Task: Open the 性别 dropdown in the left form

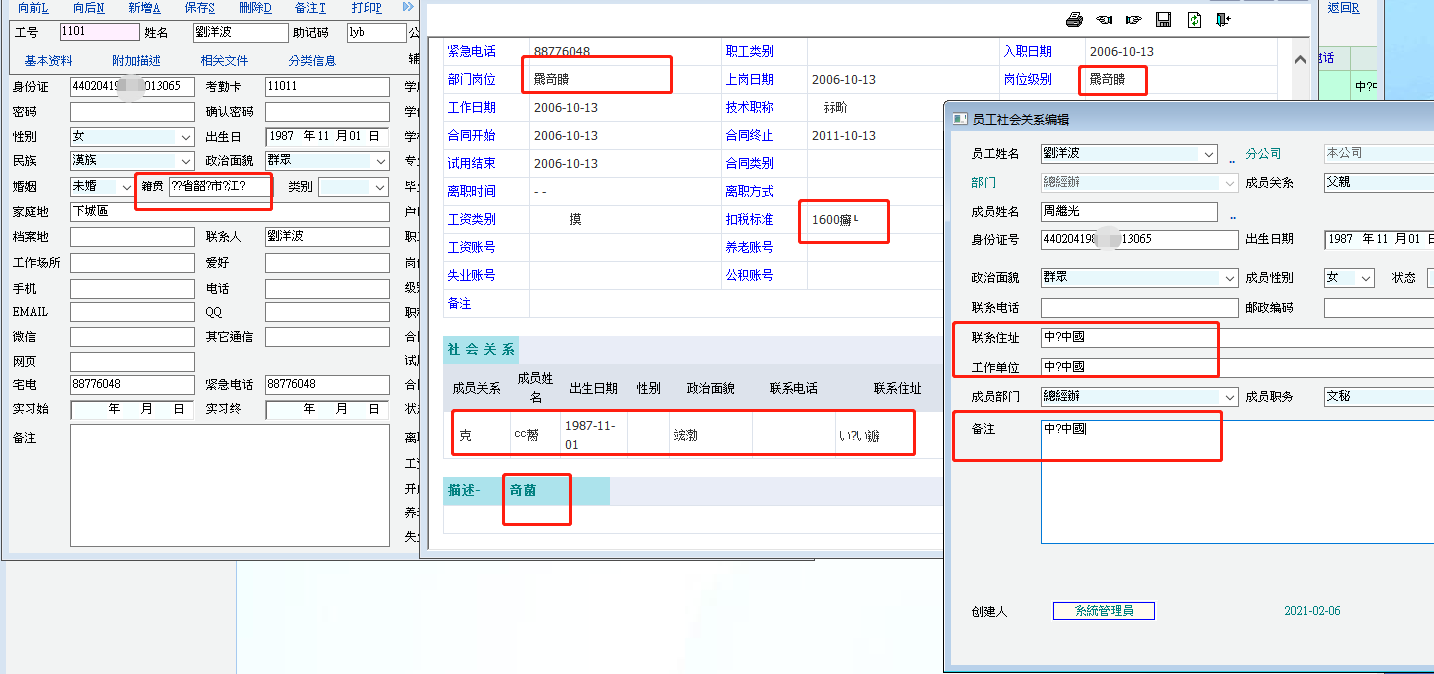Action: (185, 136)
